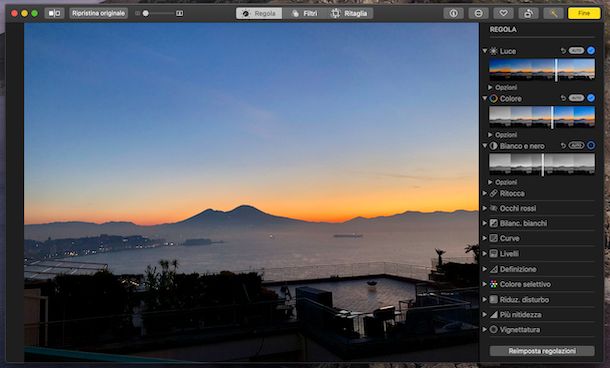Screen dimensions: 610x368
Task: Collapse the Colore section
Action: click(485, 98)
